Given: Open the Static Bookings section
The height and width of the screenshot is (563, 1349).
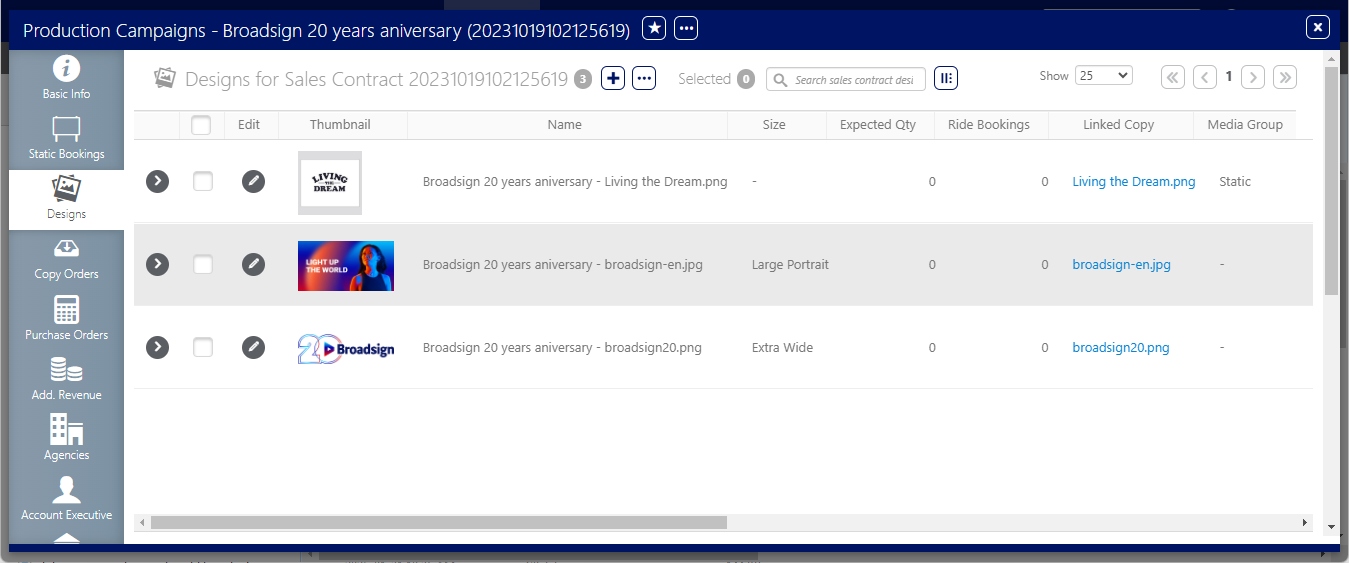Looking at the screenshot, I should tap(66, 137).
